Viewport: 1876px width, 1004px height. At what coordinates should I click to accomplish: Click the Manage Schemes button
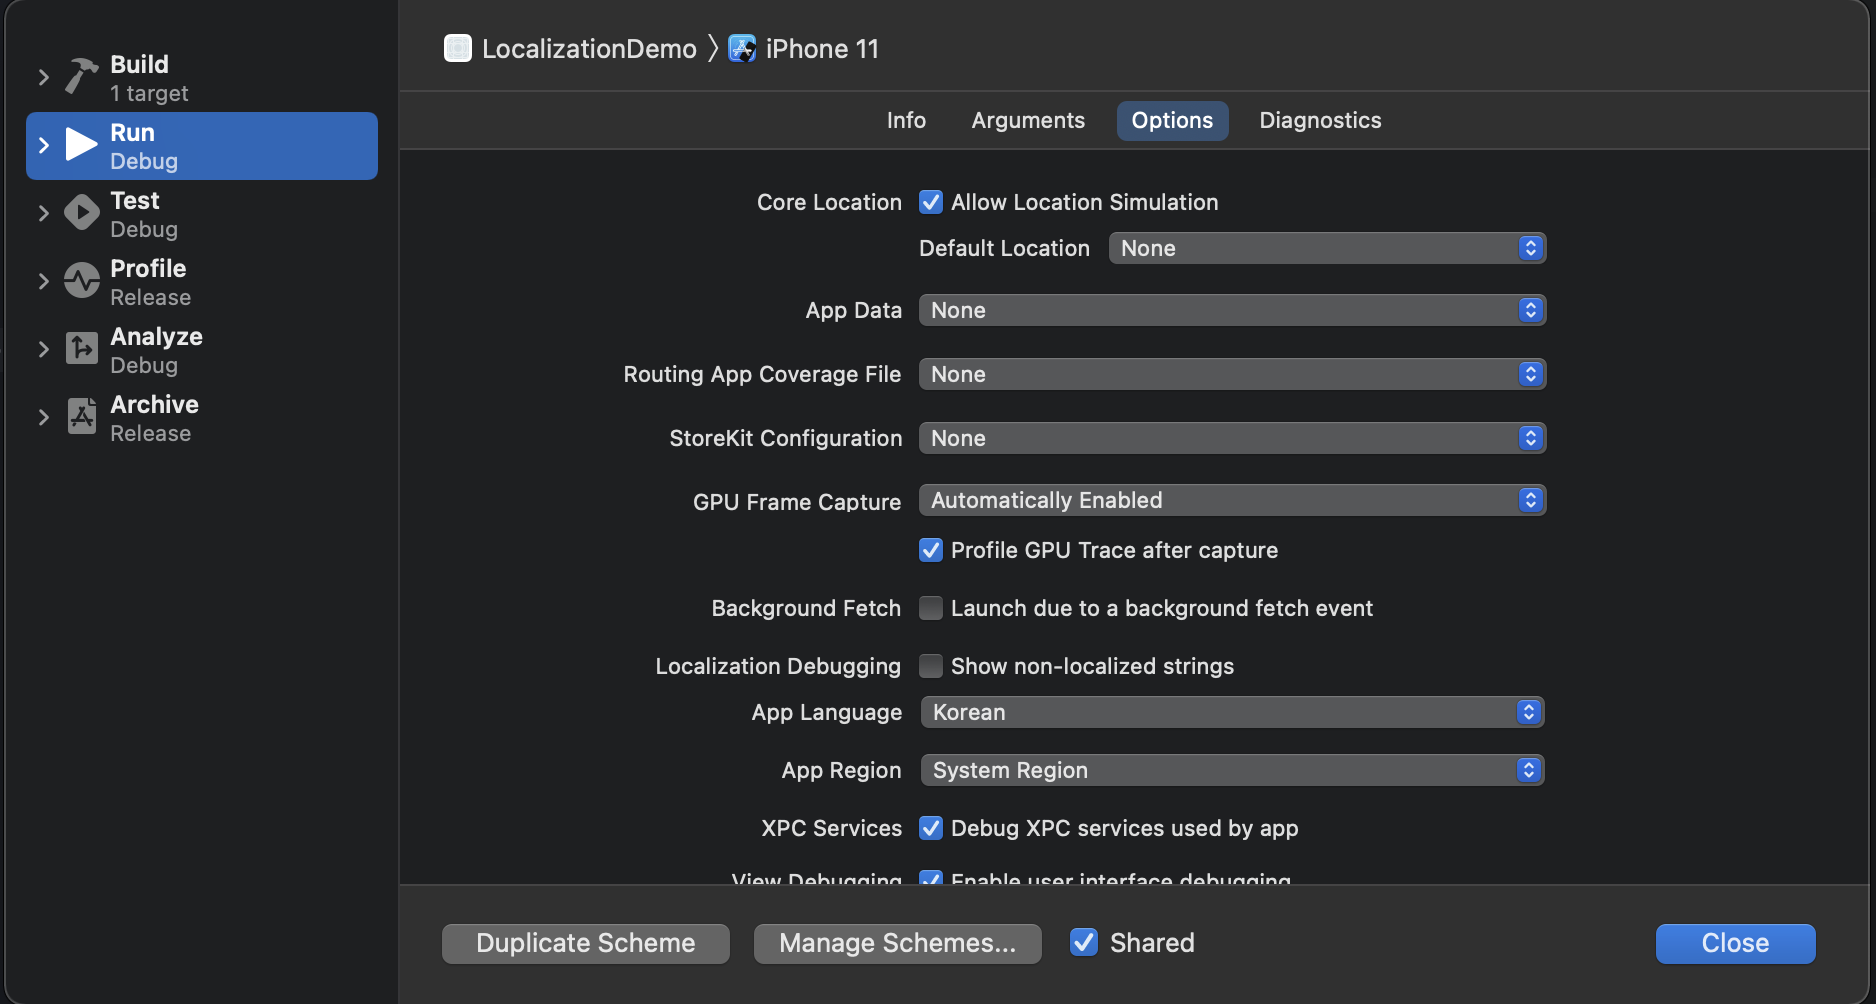coord(898,943)
